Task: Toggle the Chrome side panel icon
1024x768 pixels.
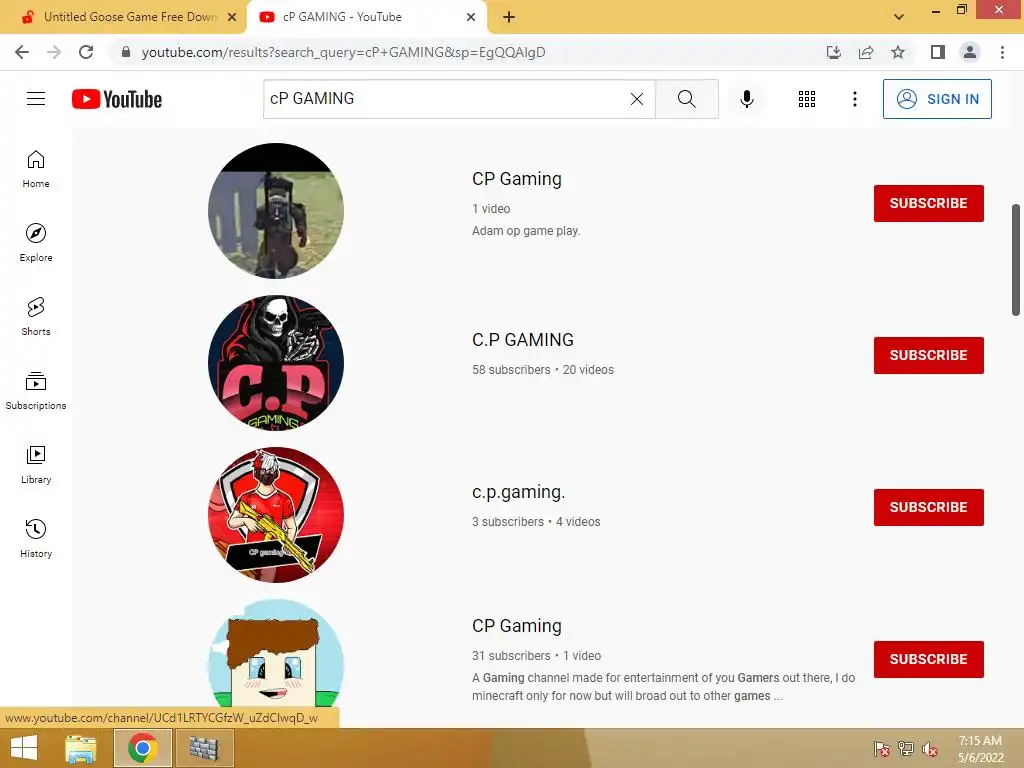Action: (938, 52)
